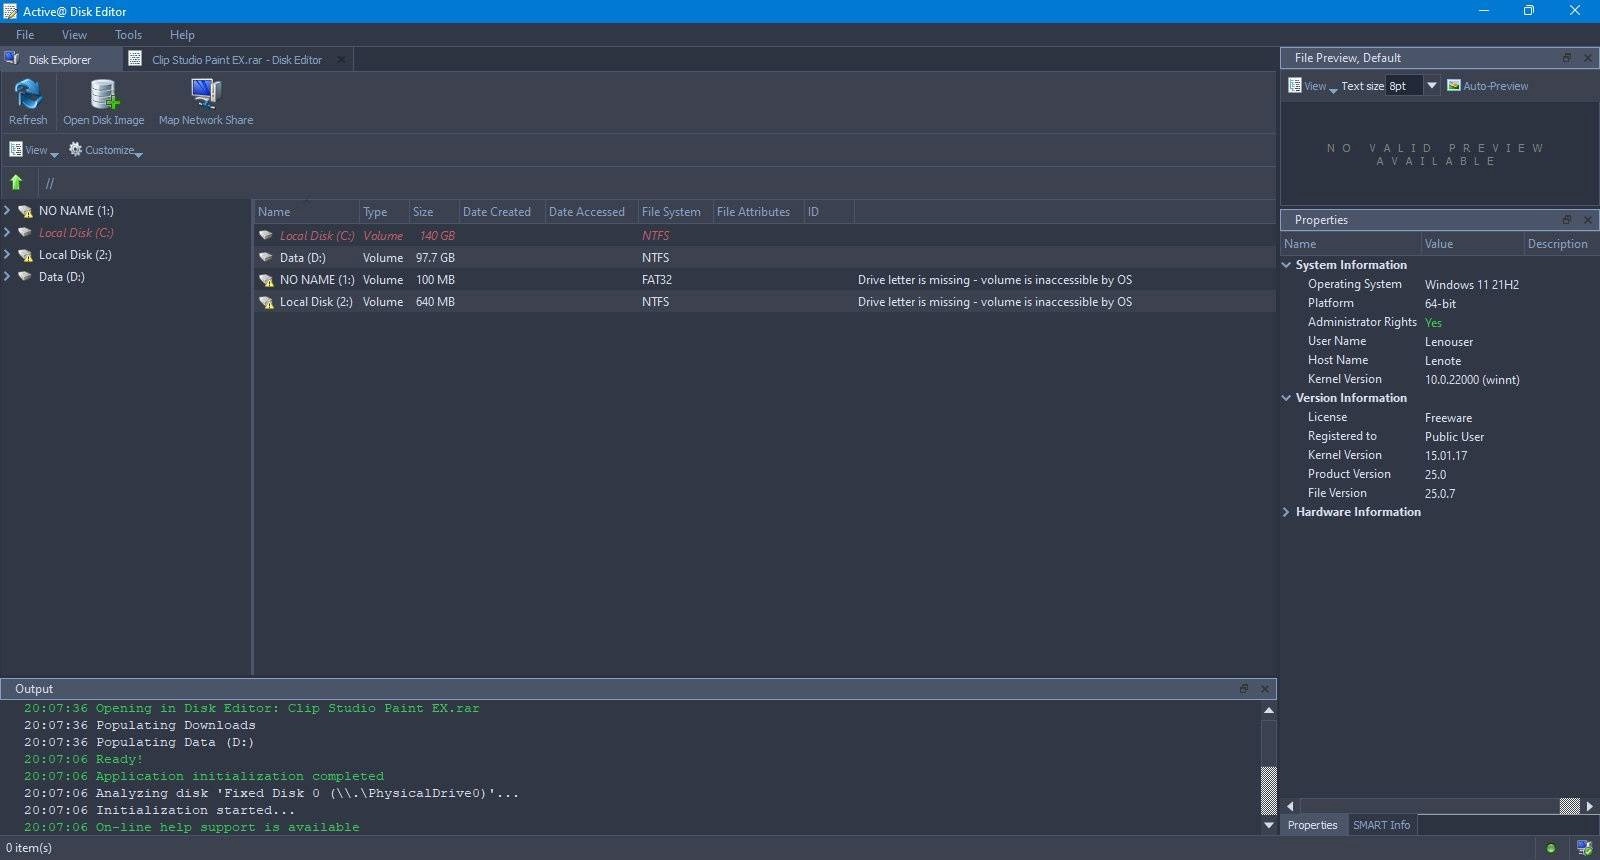Switch to the SMART Info tab
This screenshot has width=1600, height=860.
click(1381, 825)
